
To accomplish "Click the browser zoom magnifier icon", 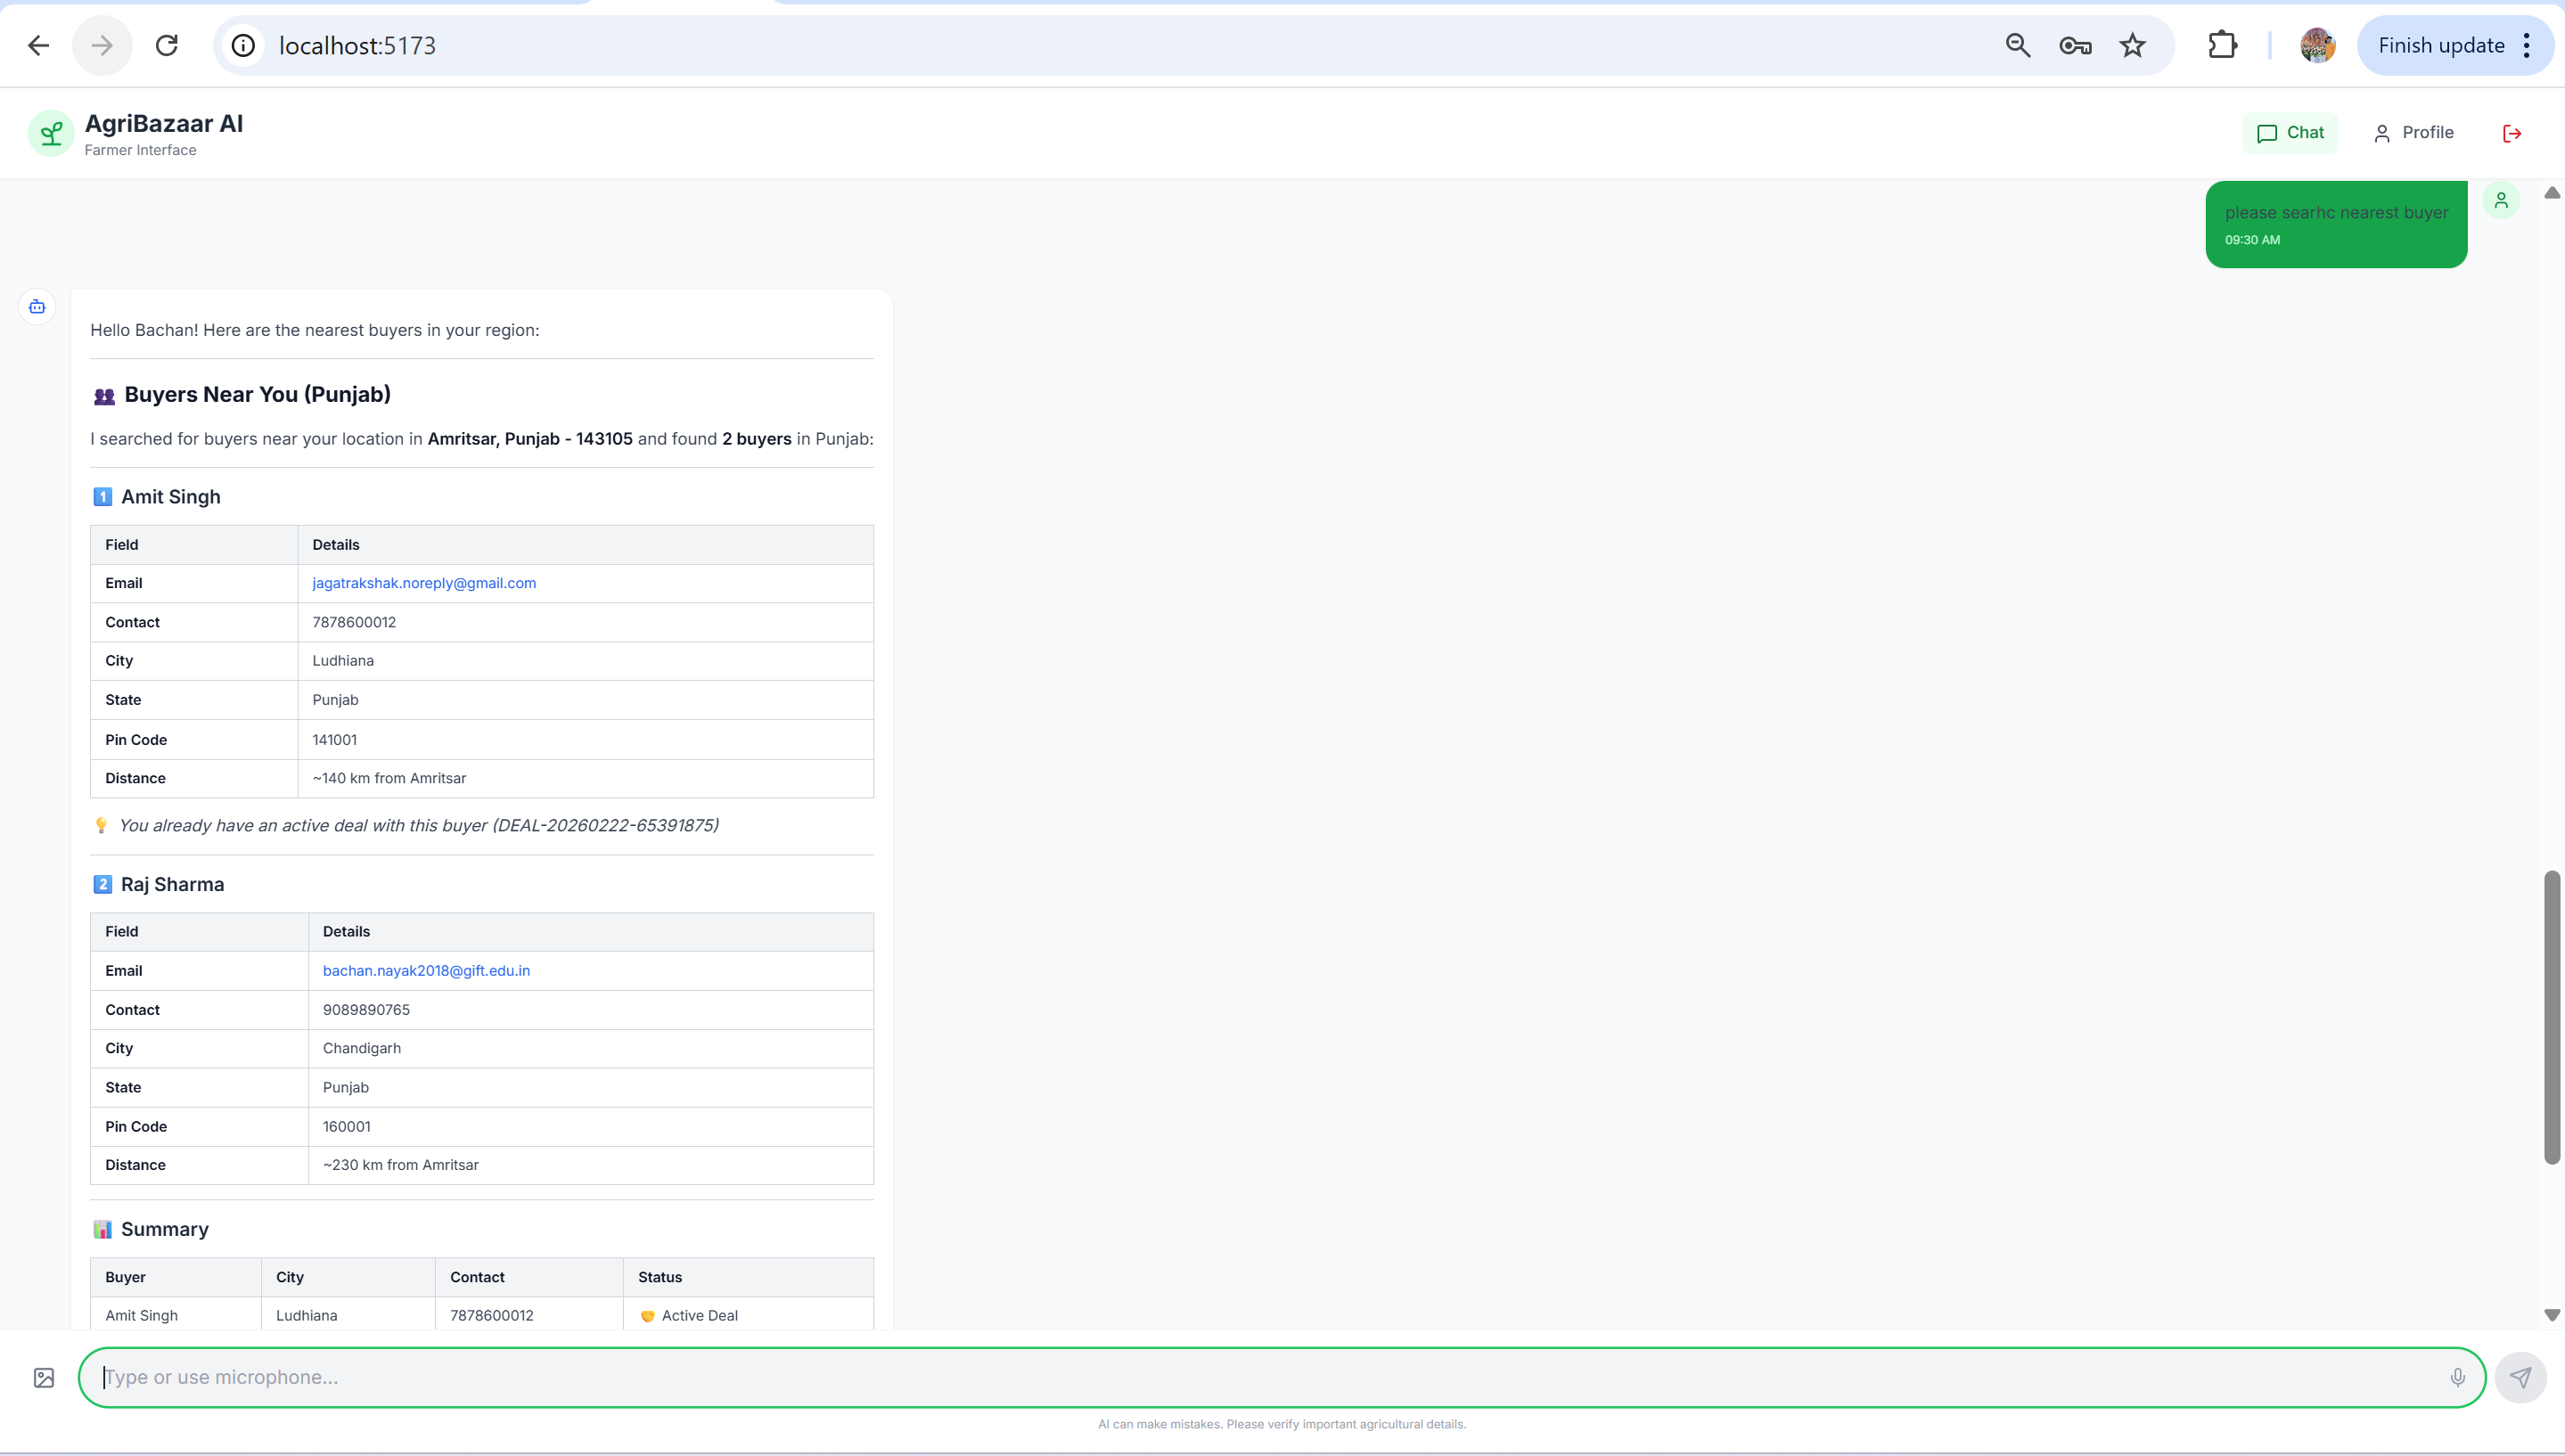I will [2017, 45].
